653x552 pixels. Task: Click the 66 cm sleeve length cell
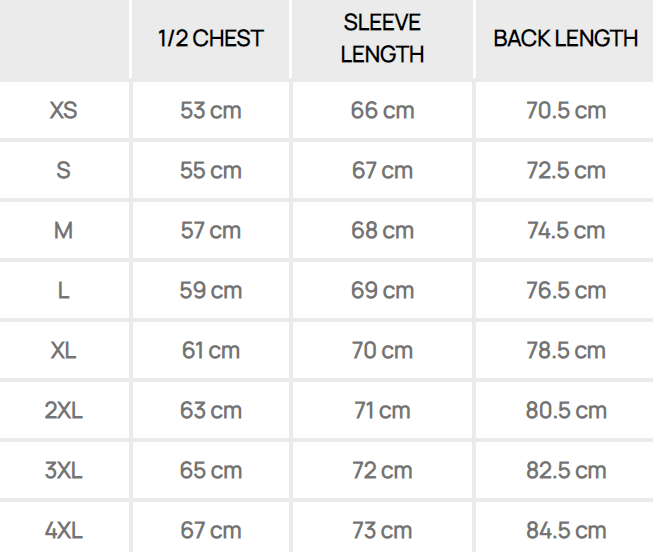click(382, 110)
